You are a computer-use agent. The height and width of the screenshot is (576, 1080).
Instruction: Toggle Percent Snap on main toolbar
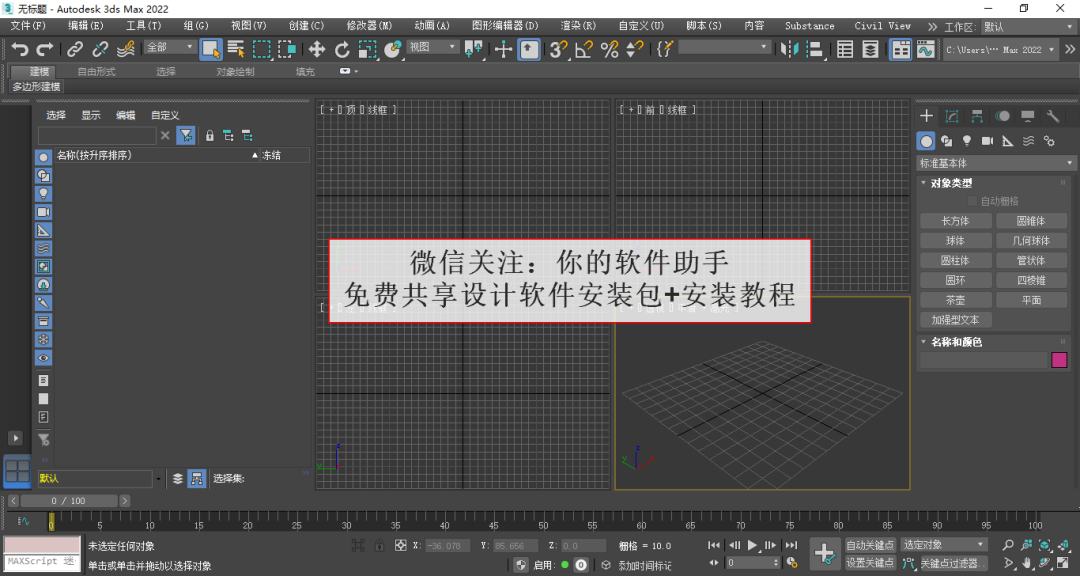point(610,49)
